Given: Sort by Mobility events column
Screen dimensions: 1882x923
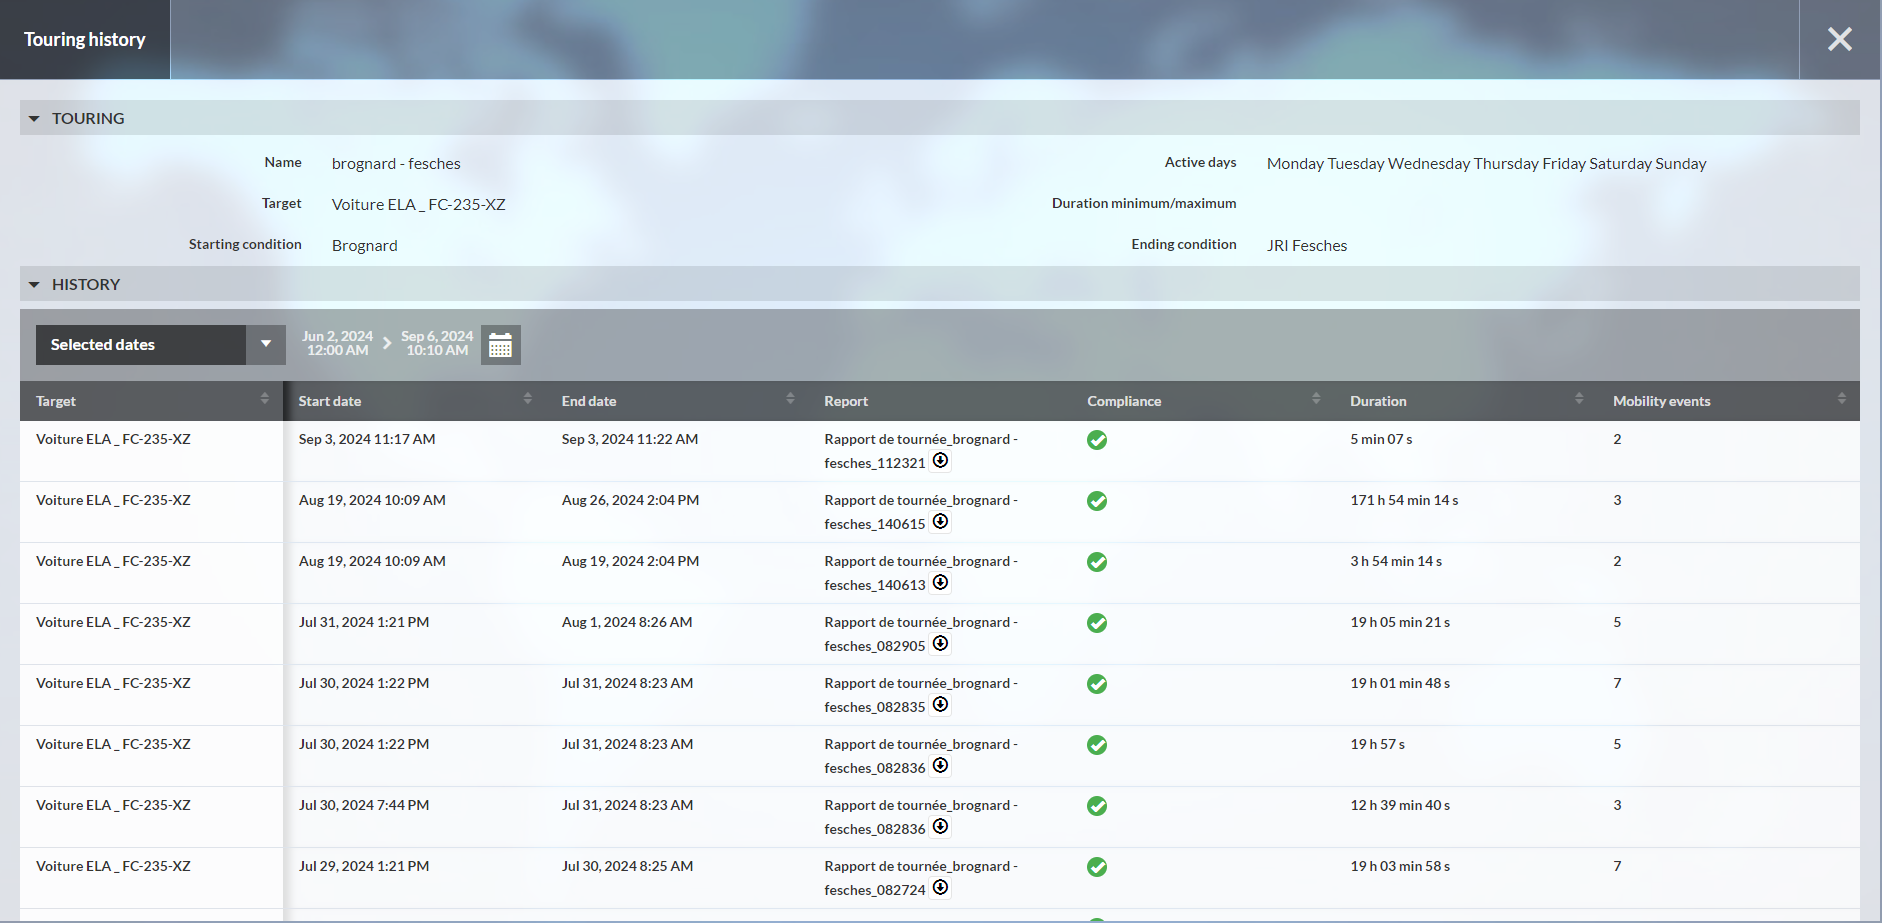Looking at the screenshot, I should (1841, 400).
